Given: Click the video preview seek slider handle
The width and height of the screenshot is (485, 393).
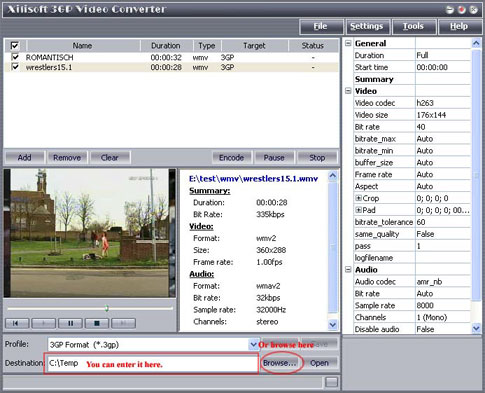Looking at the screenshot, I should click(107, 308).
